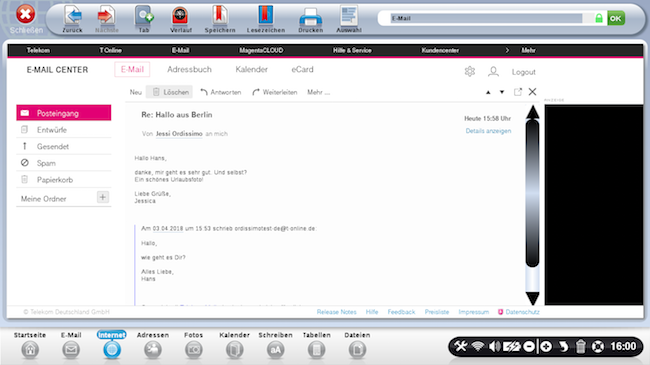Screen dimensions: 650x365
Task: Open the settings gear icon next to Logout
Action: pos(470,71)
